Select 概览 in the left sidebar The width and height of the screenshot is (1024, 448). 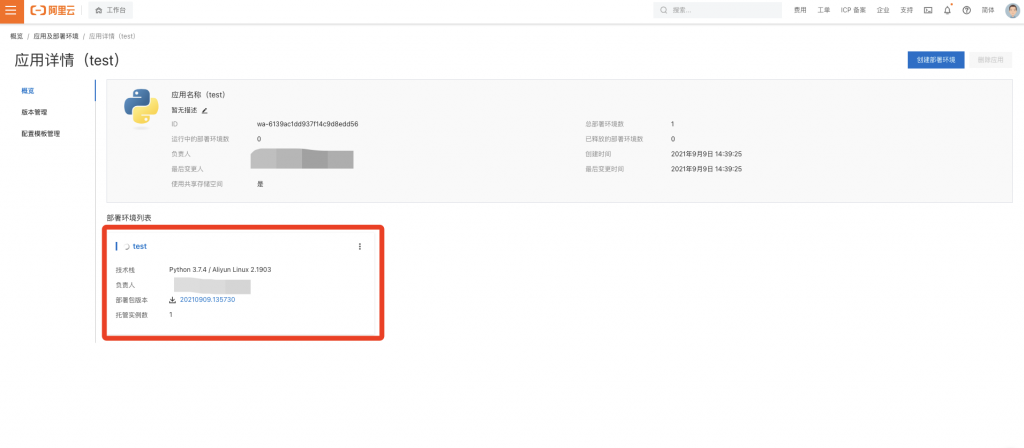click(28, 91)
